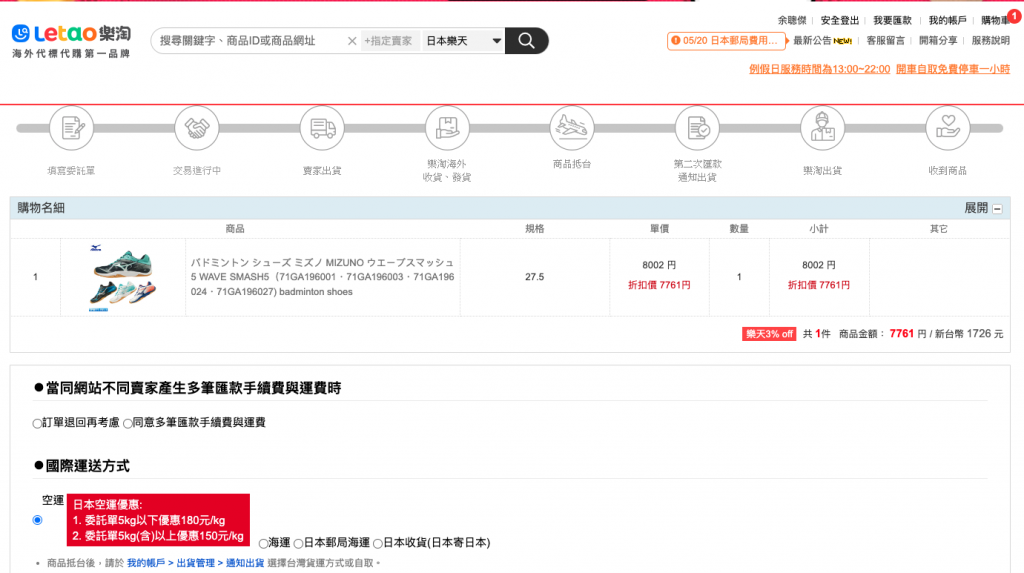1024x573 pixels.
Task: Click the product title MIZUNO WAVE SMASH5
Action: pos(323,277)
